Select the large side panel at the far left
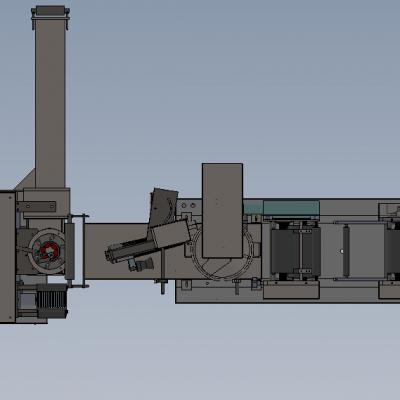Image resolution: width=400 pixels, height=400 pixels. [7, 257]
